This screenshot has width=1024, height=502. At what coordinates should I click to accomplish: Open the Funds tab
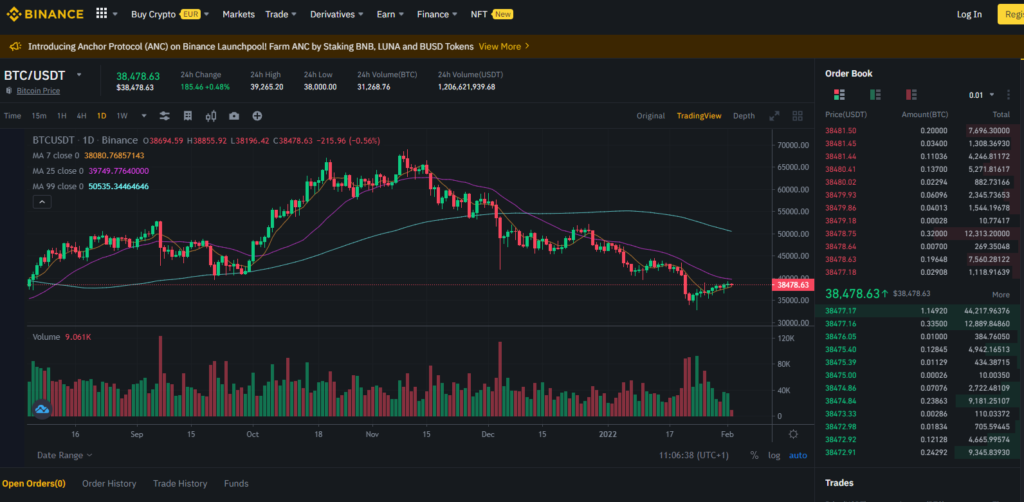(236, 484)
